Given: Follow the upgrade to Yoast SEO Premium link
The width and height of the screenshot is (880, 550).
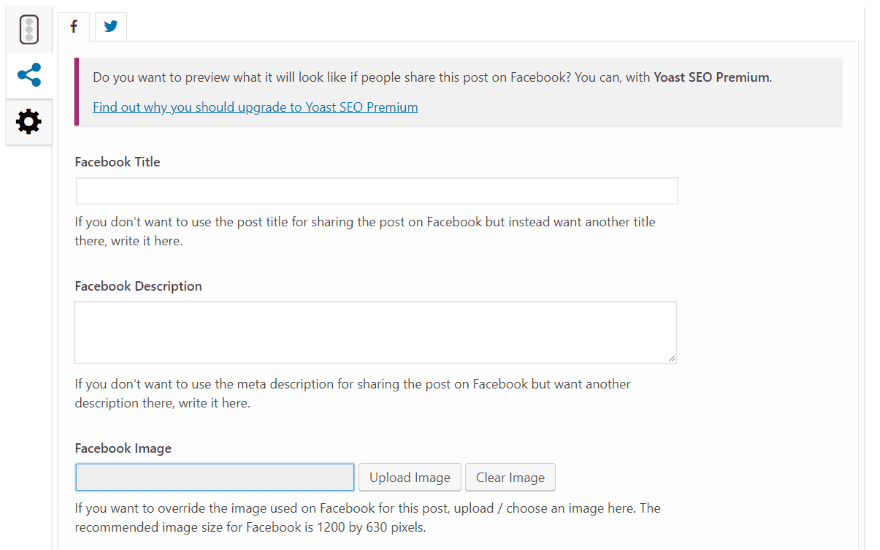Looking at the screenshot, I should (x=255, y=107).
